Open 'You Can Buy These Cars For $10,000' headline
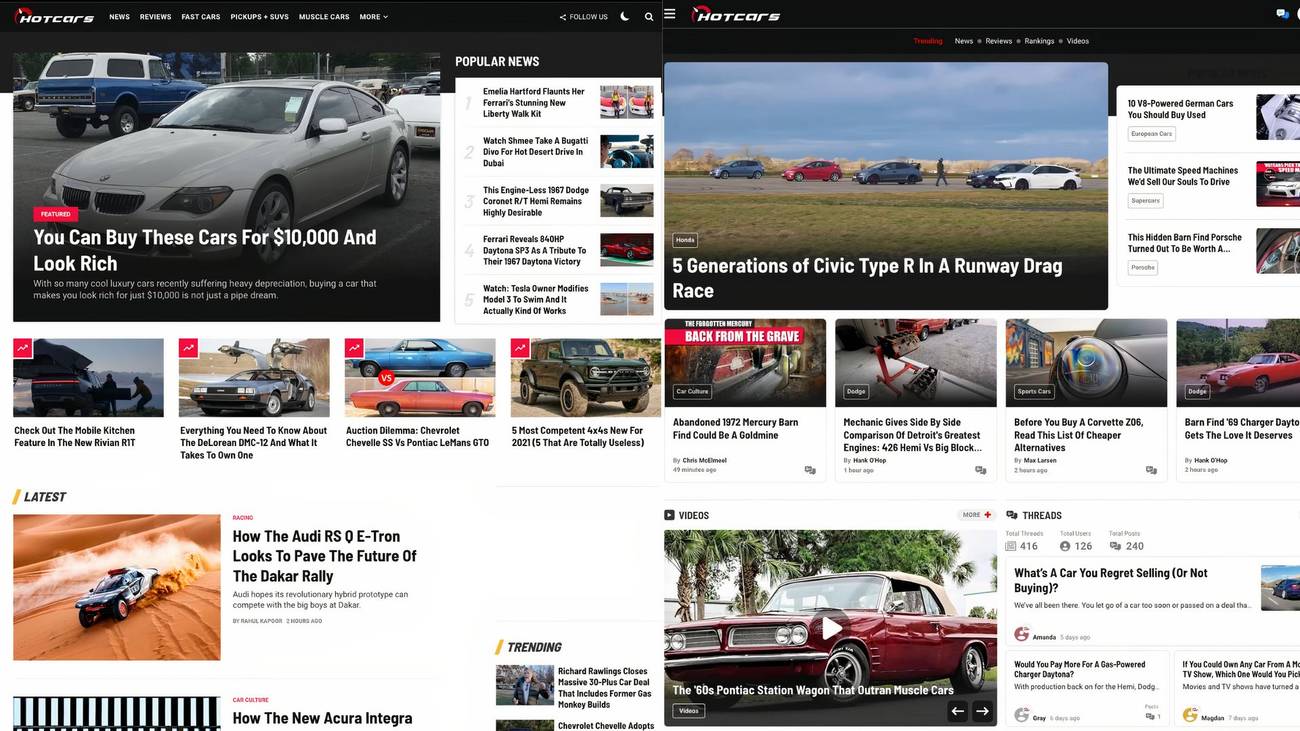Screen dimensions: 1300x731 pyautogui.click(x=205, y=250)
